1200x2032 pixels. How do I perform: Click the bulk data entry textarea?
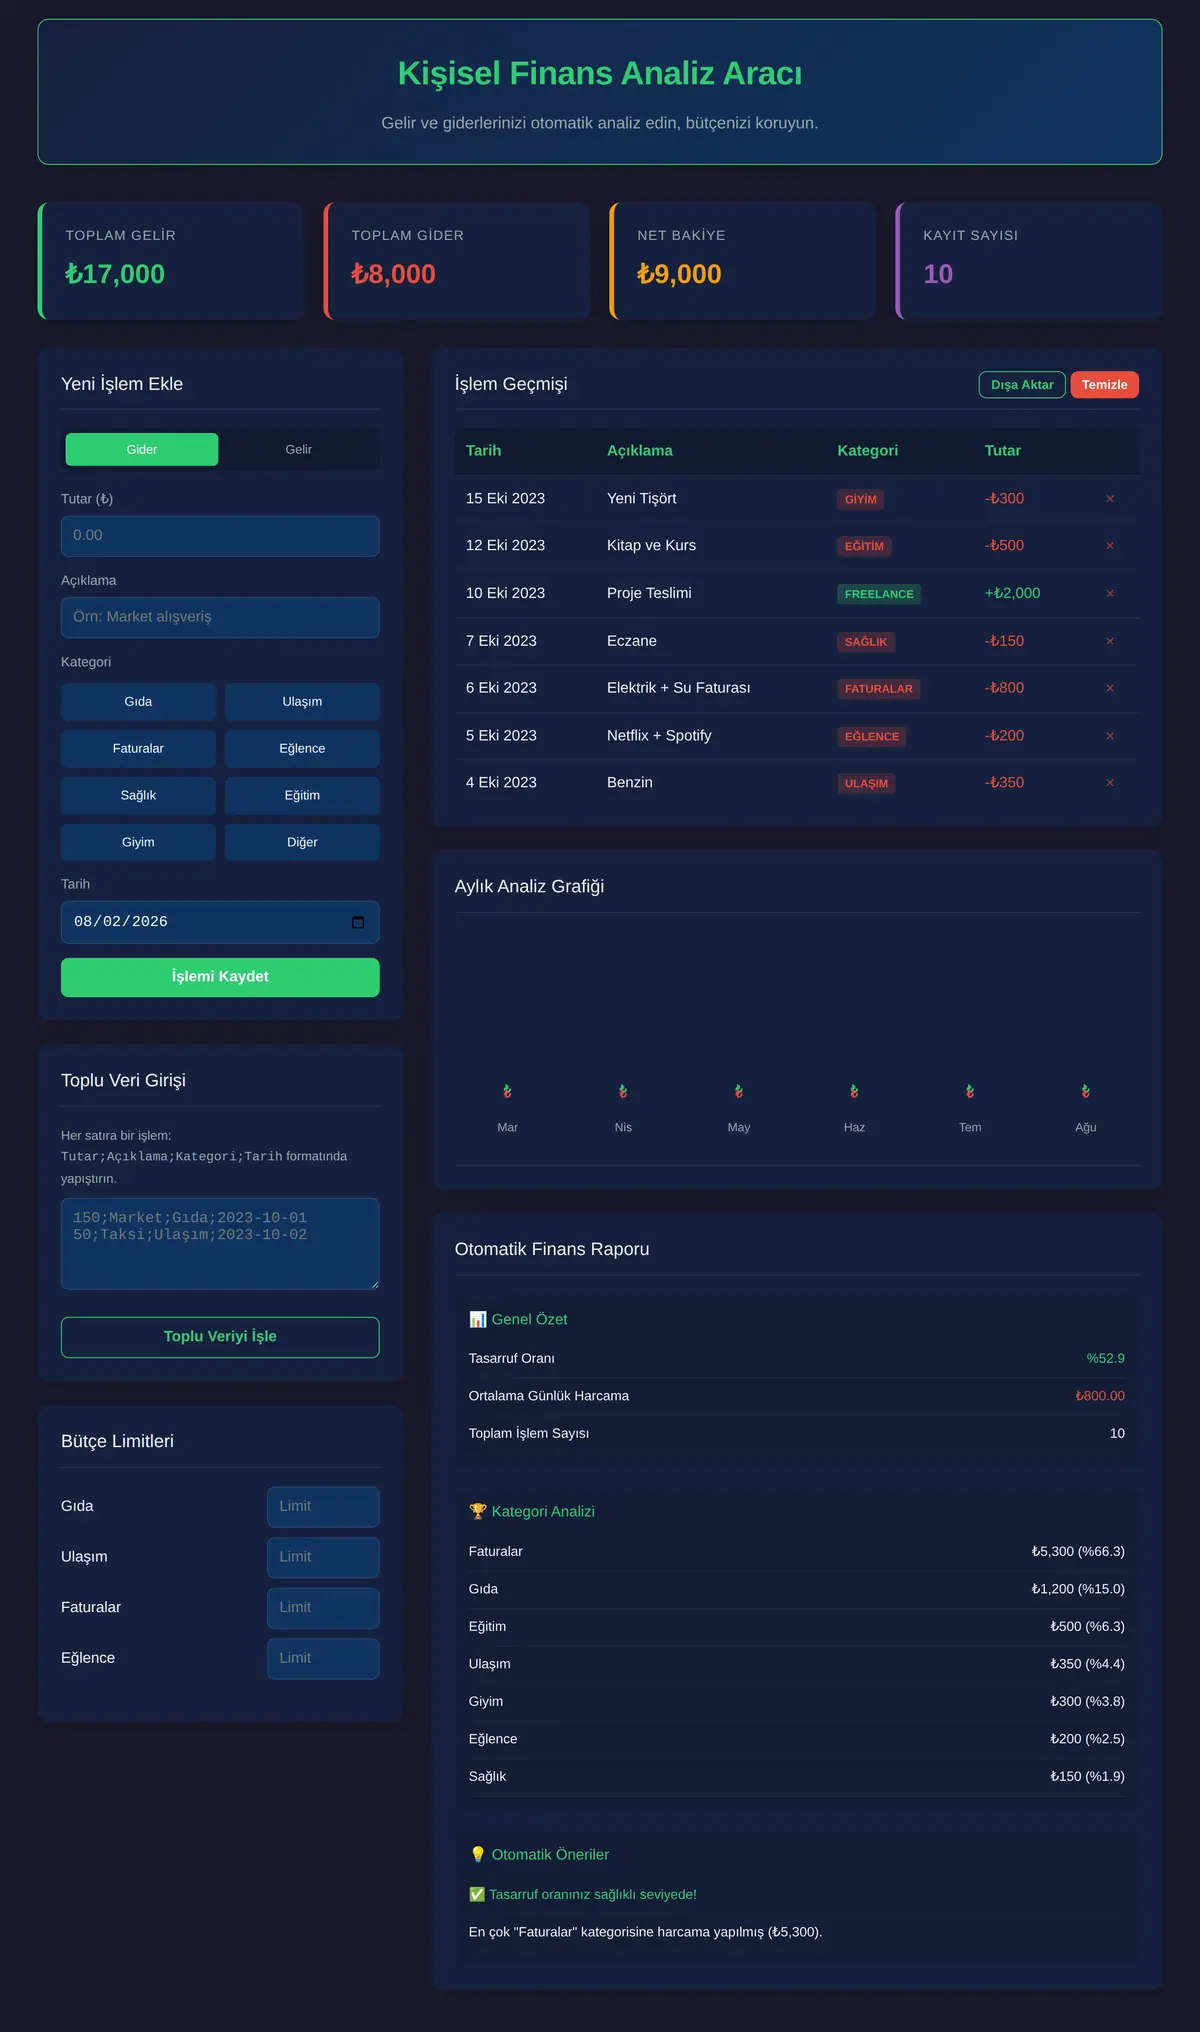click(x=220, y=1244)
